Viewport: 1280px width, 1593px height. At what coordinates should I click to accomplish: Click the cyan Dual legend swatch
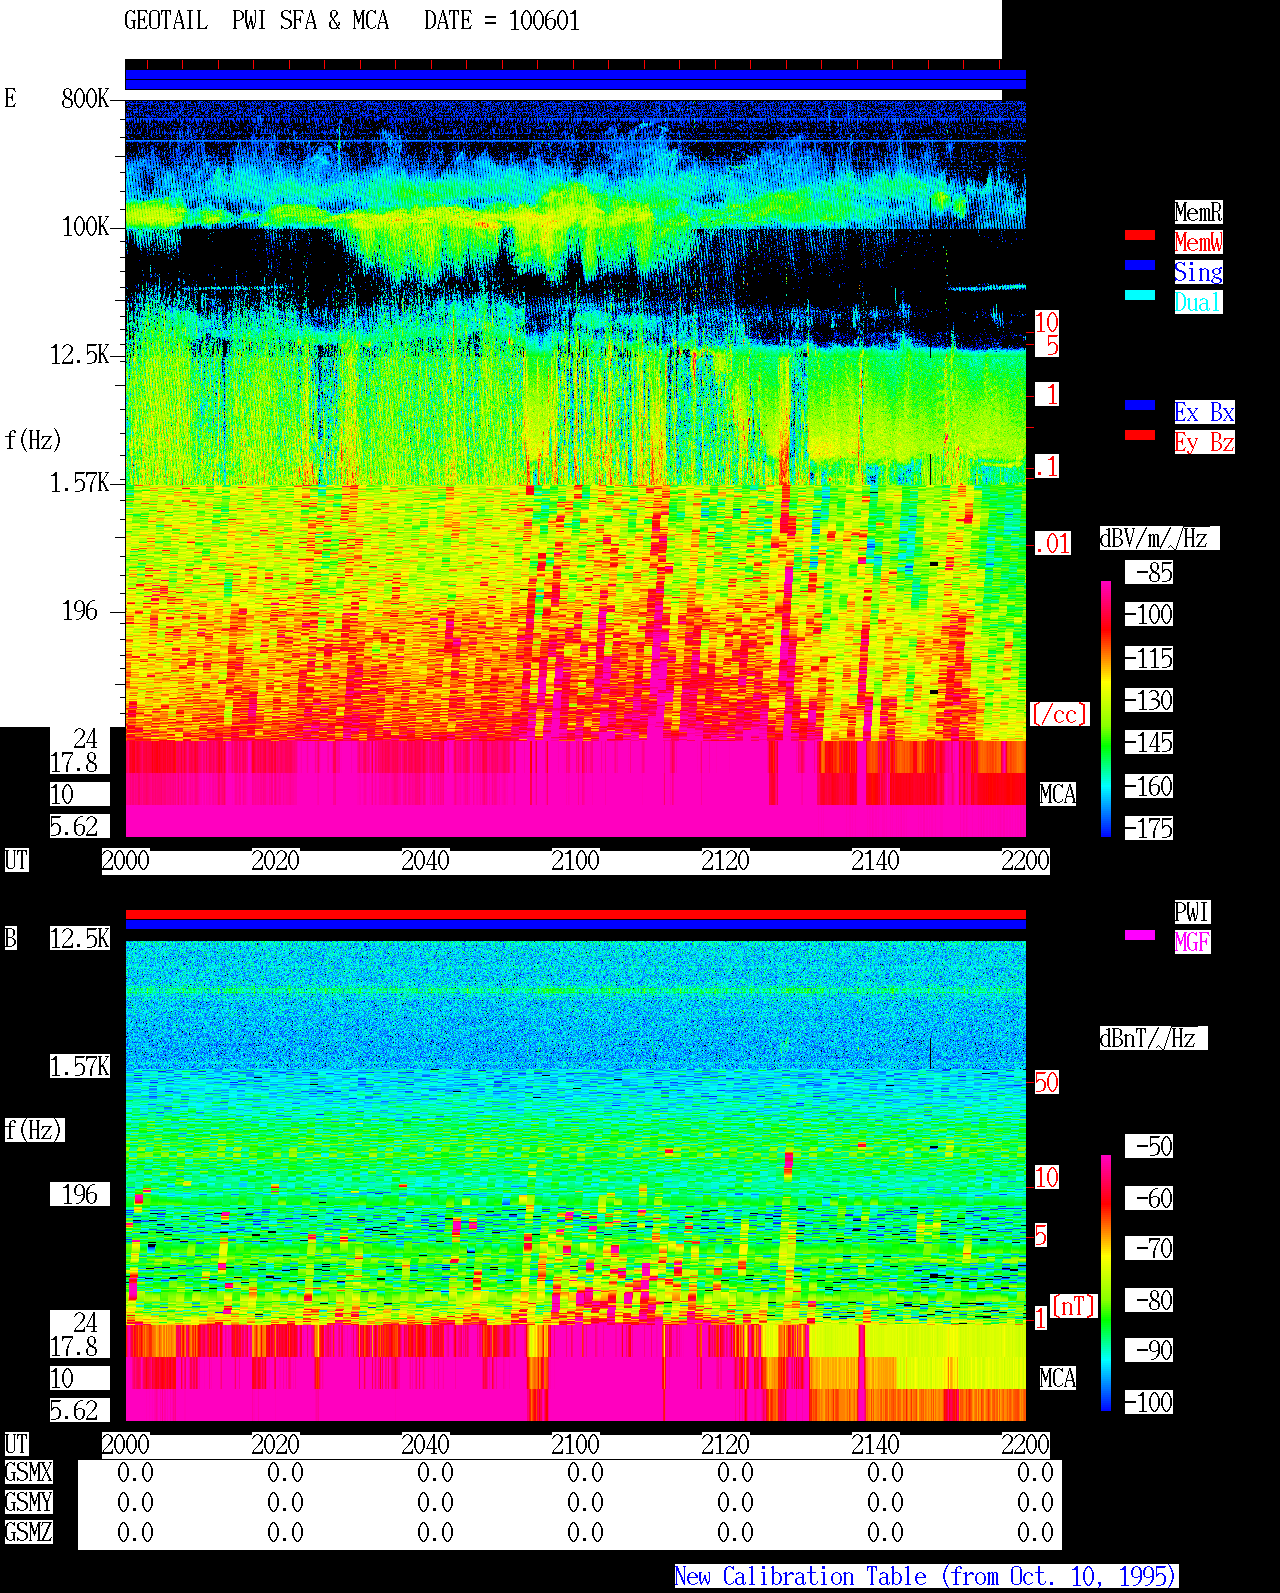click(x=1140, y=295)
